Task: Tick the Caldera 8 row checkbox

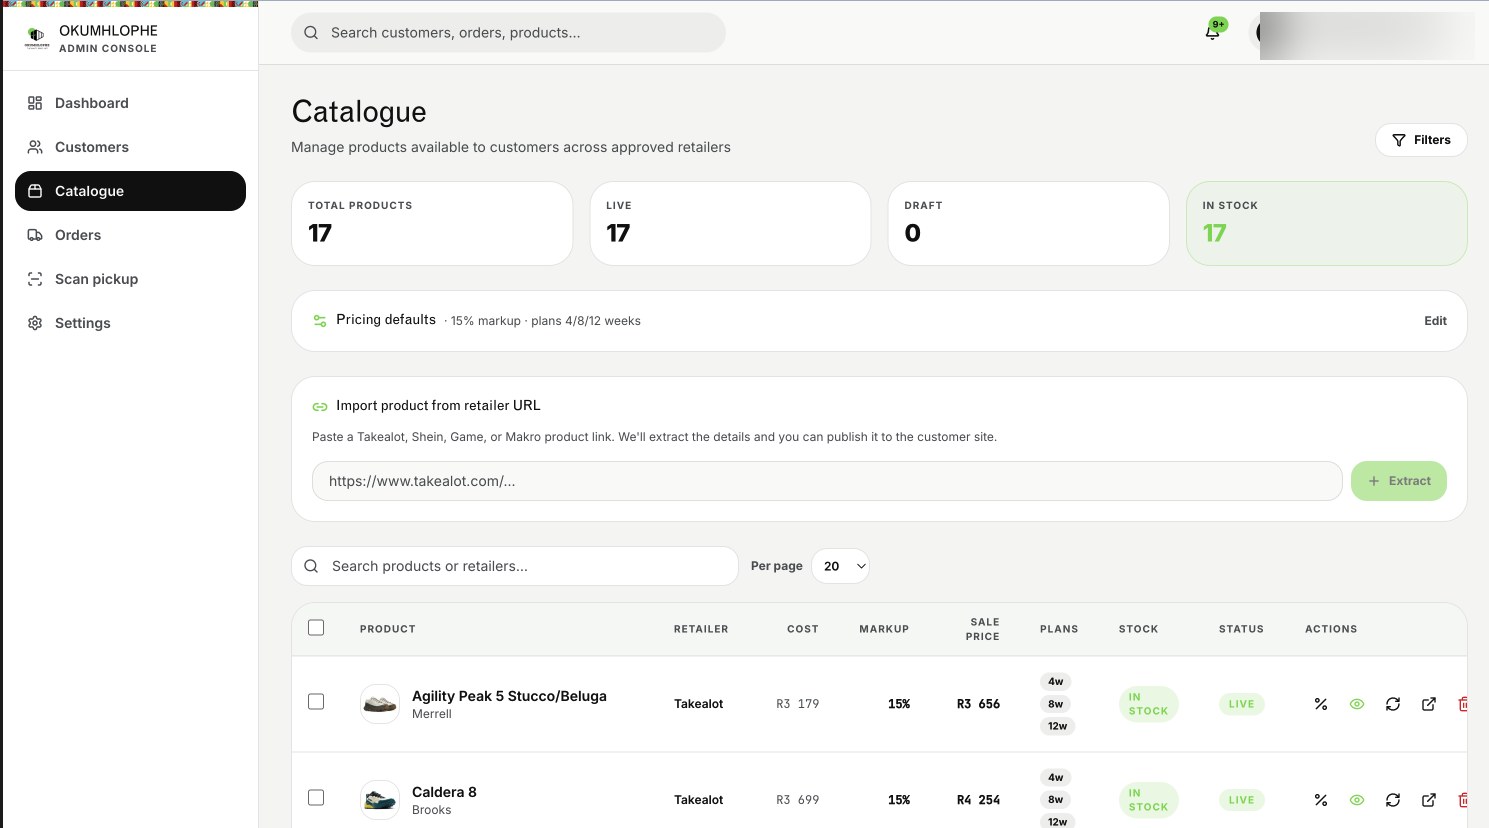Action: pos(316,798)
